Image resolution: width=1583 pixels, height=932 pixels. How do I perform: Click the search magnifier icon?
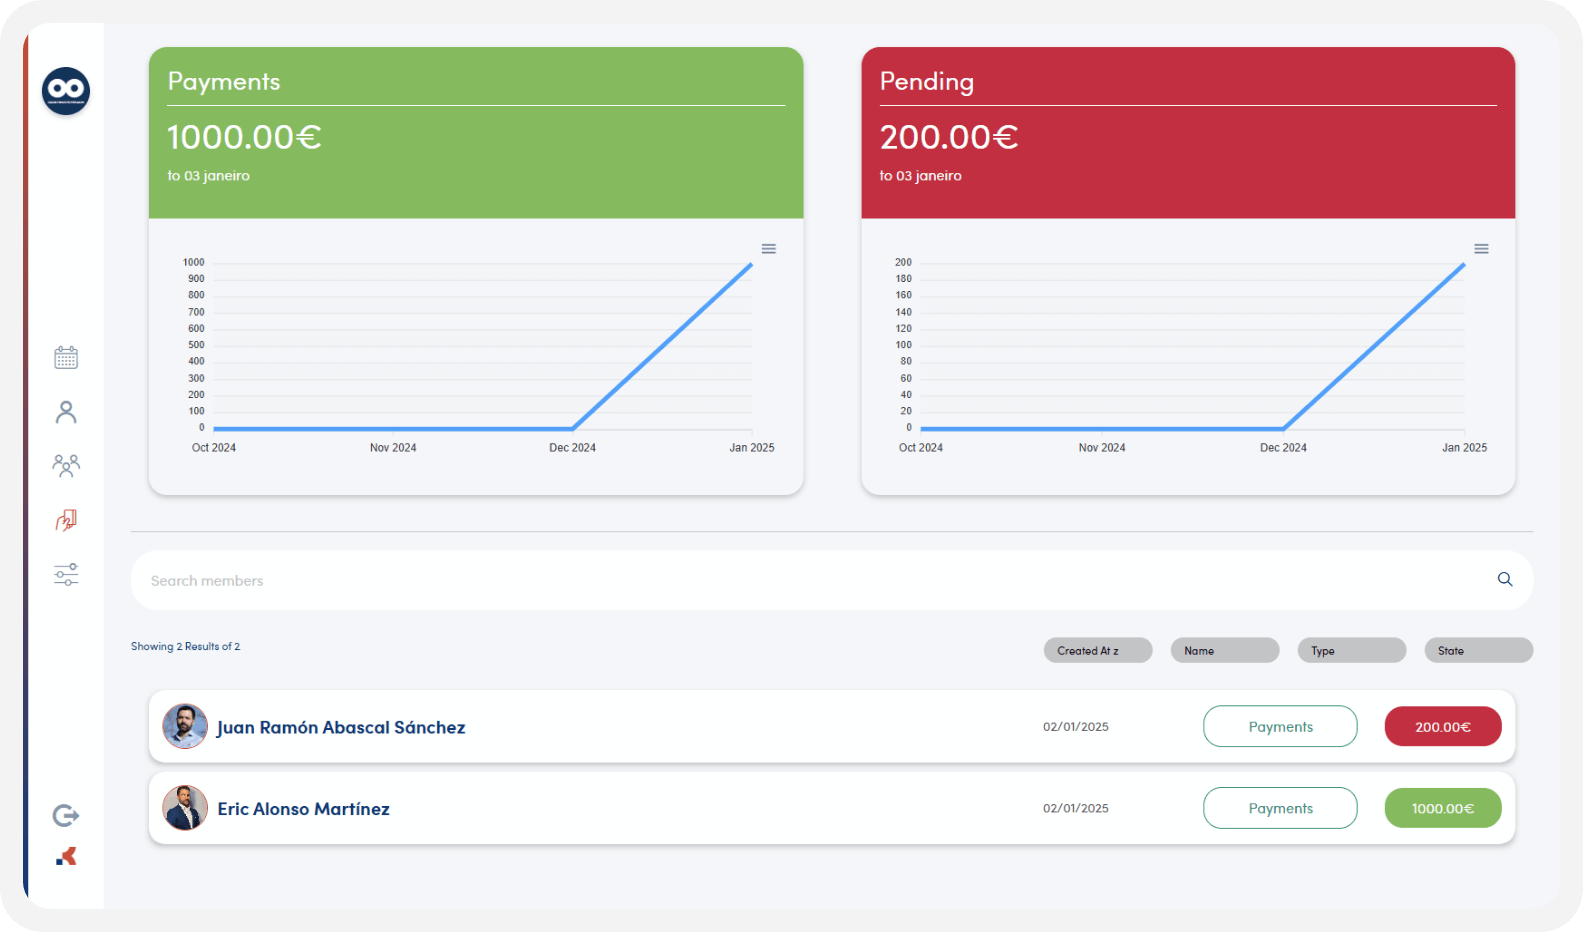pos(1504,580)
